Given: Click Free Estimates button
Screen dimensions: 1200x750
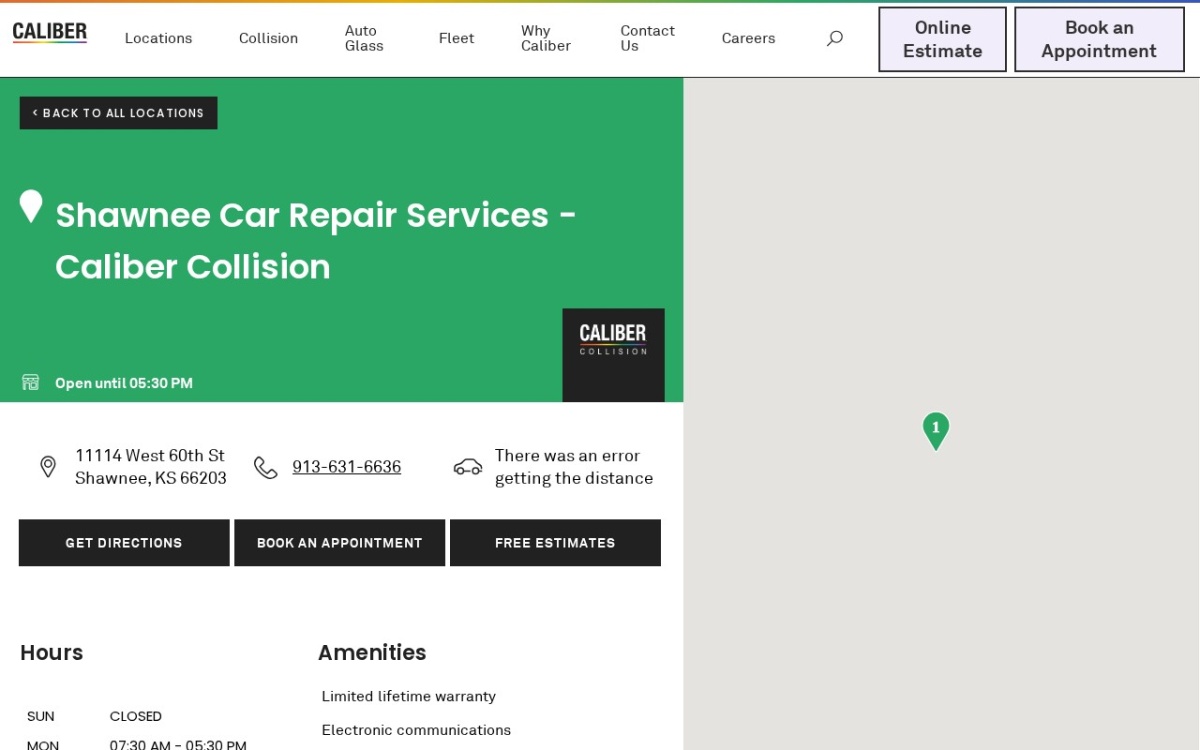Looking at the screenshot, I should 555,543.
